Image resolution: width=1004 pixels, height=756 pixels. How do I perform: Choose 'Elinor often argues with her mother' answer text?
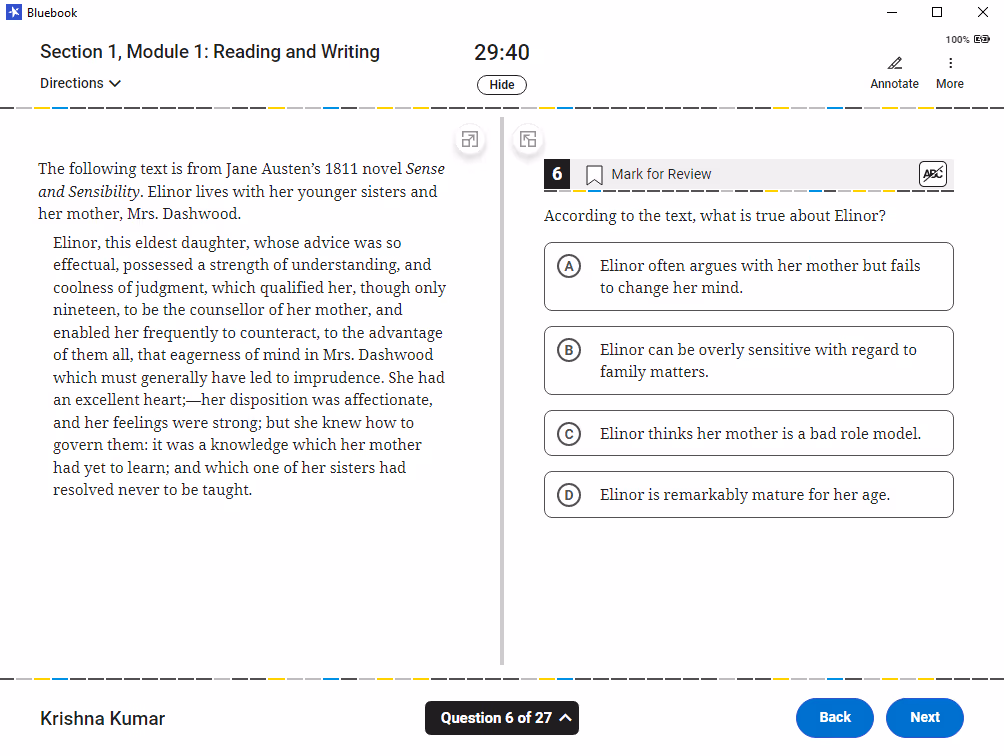pos(760,277)
